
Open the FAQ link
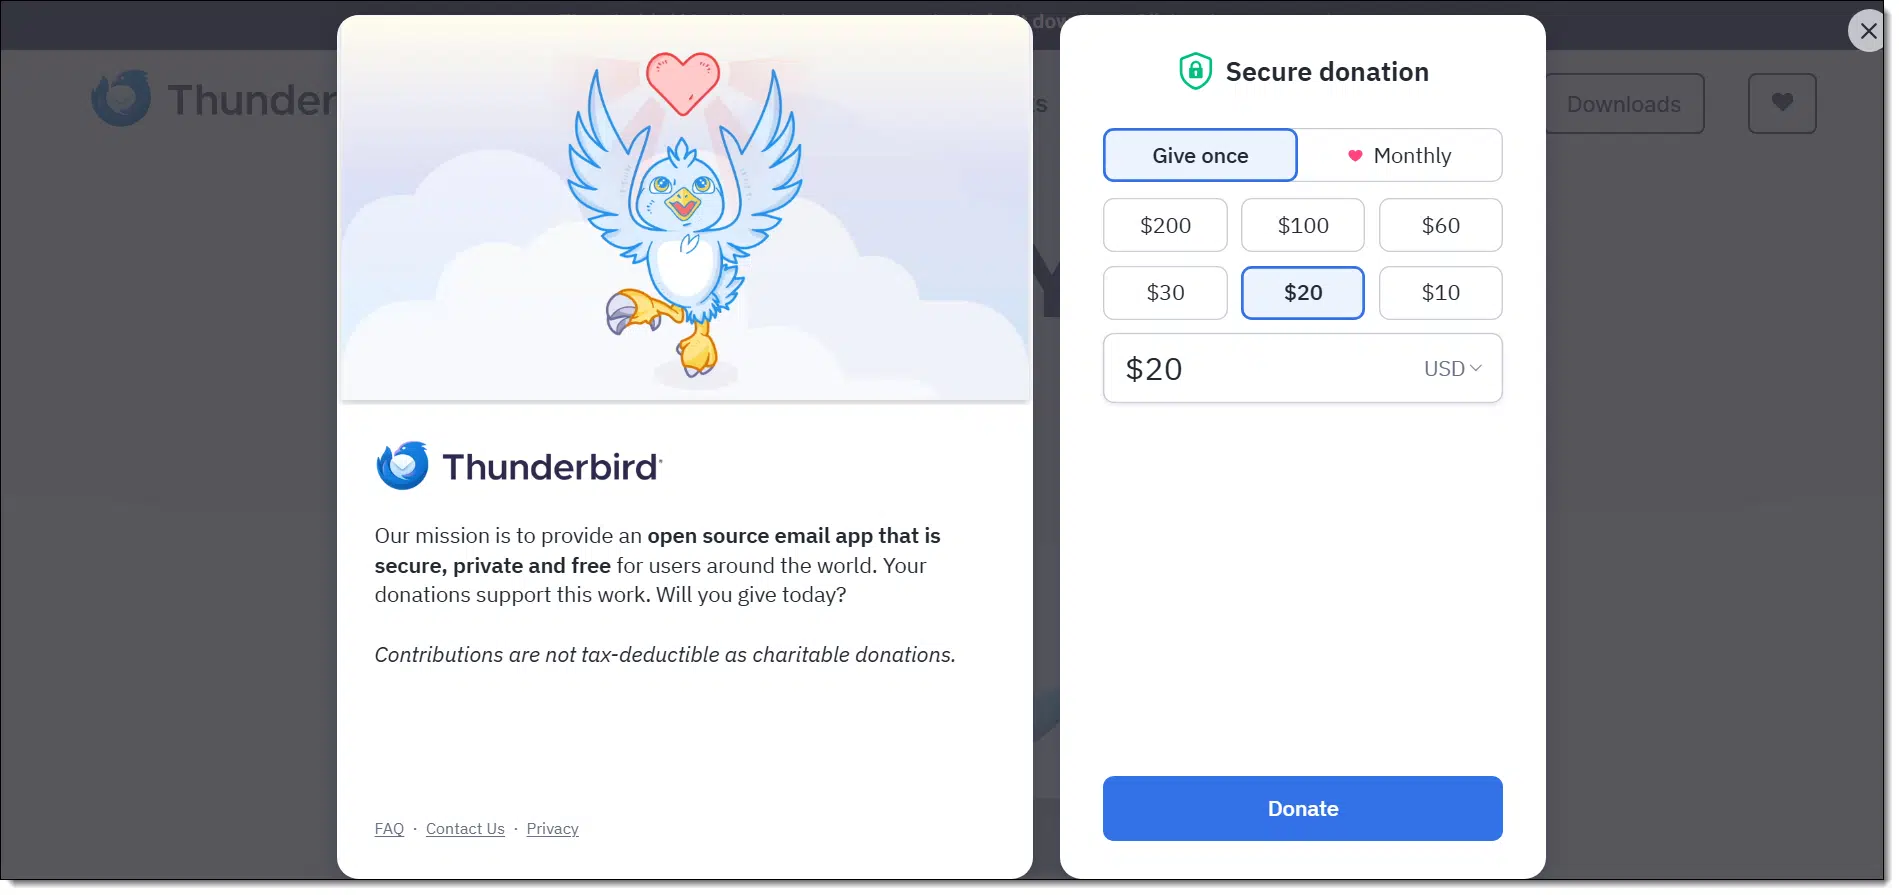pyautogui.click(x=389, y=829)
